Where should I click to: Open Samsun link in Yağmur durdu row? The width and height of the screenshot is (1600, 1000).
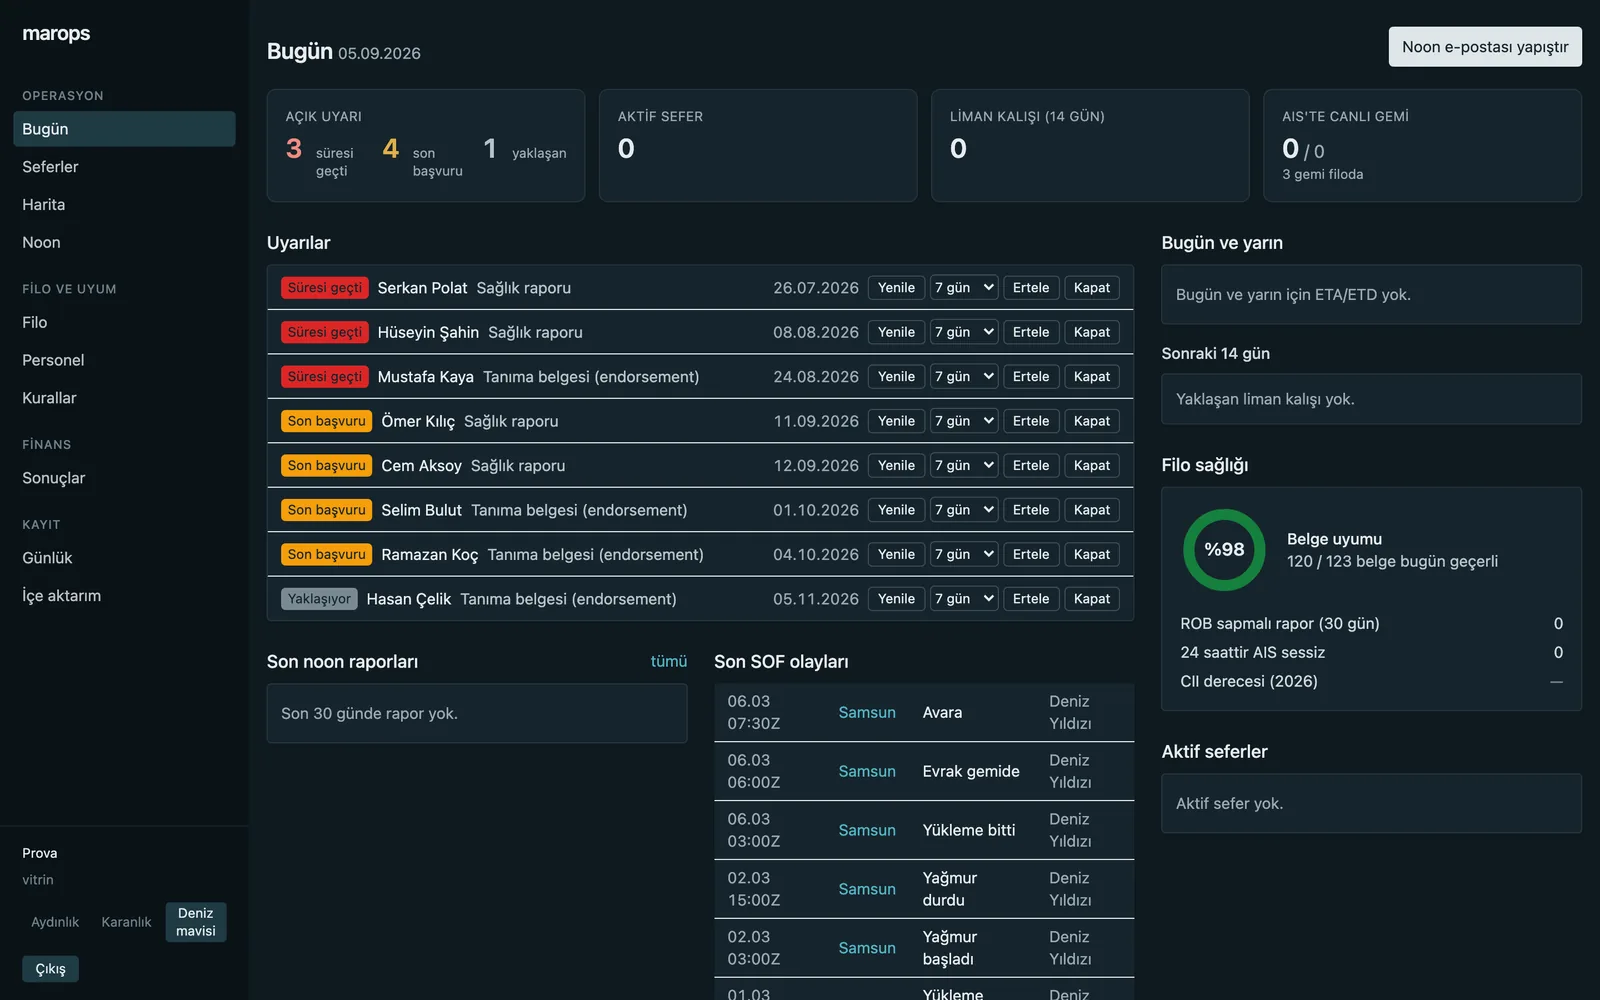[867, 890]
